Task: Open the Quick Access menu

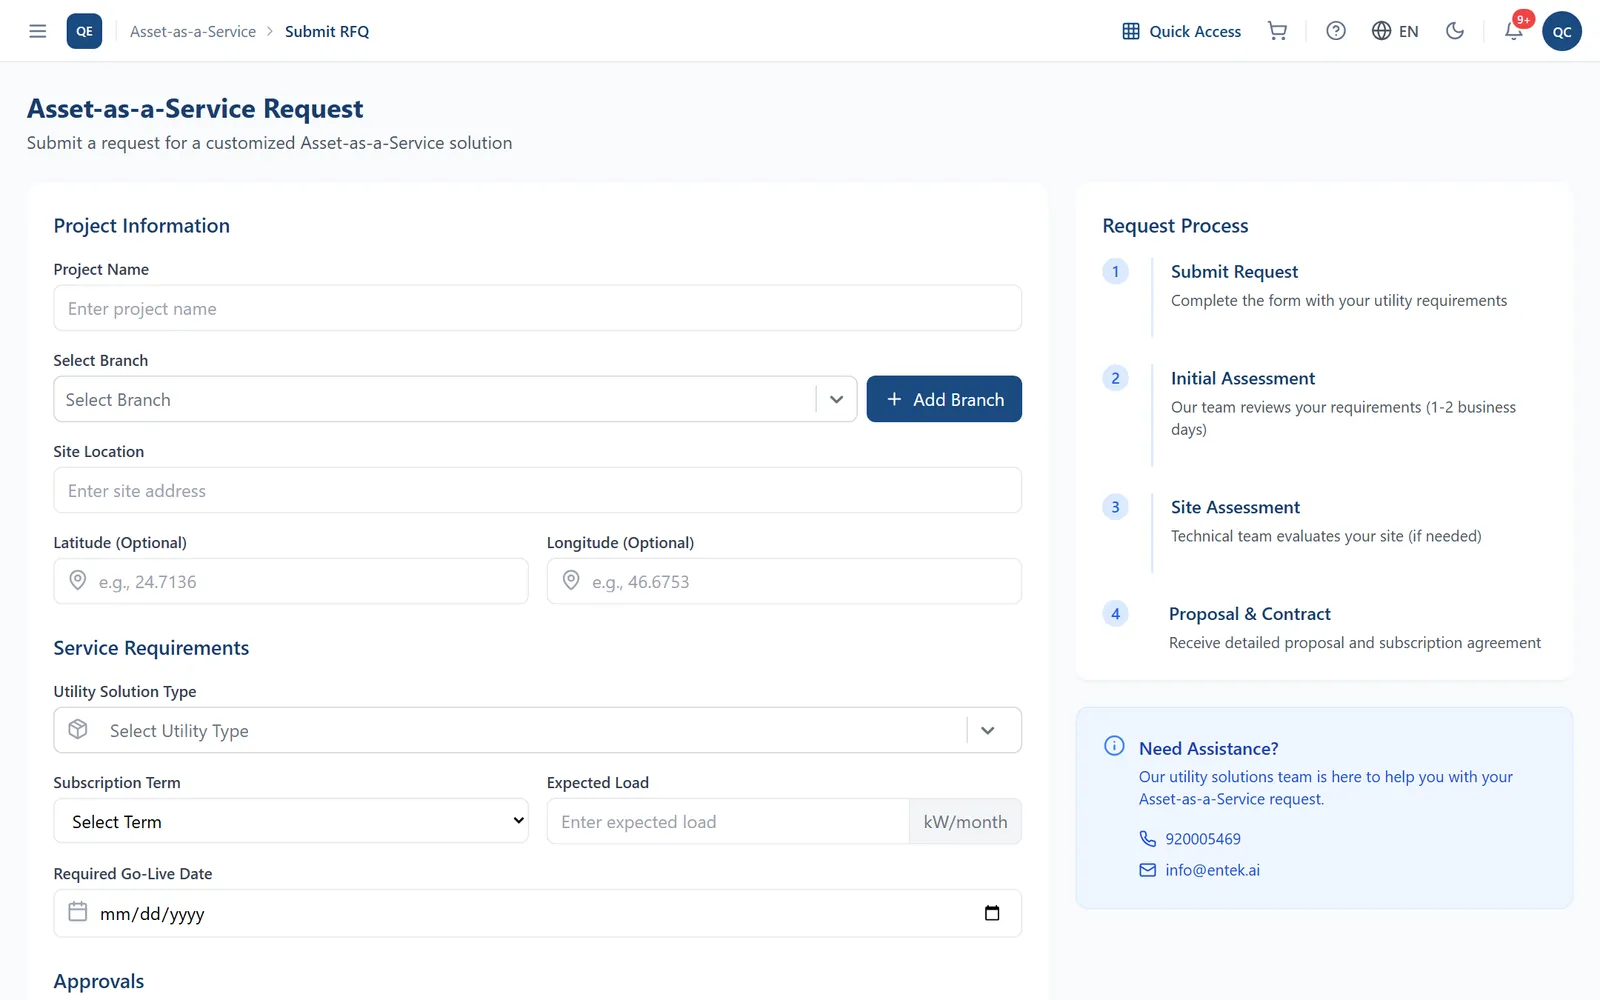Action: [x=1181, y=31]
